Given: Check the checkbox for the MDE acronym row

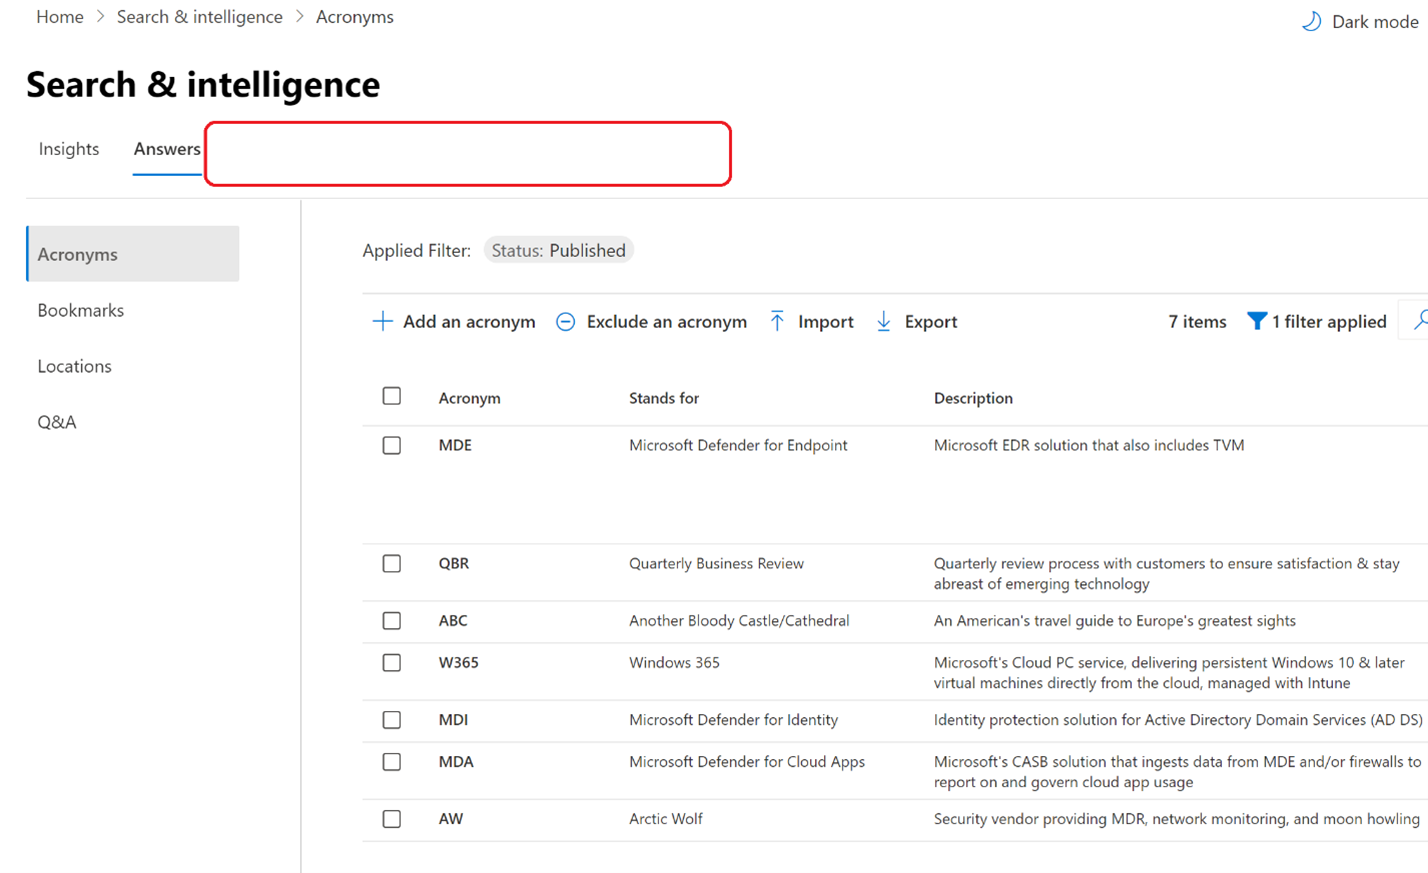Looking at the screenshot, I should (391, 445).
